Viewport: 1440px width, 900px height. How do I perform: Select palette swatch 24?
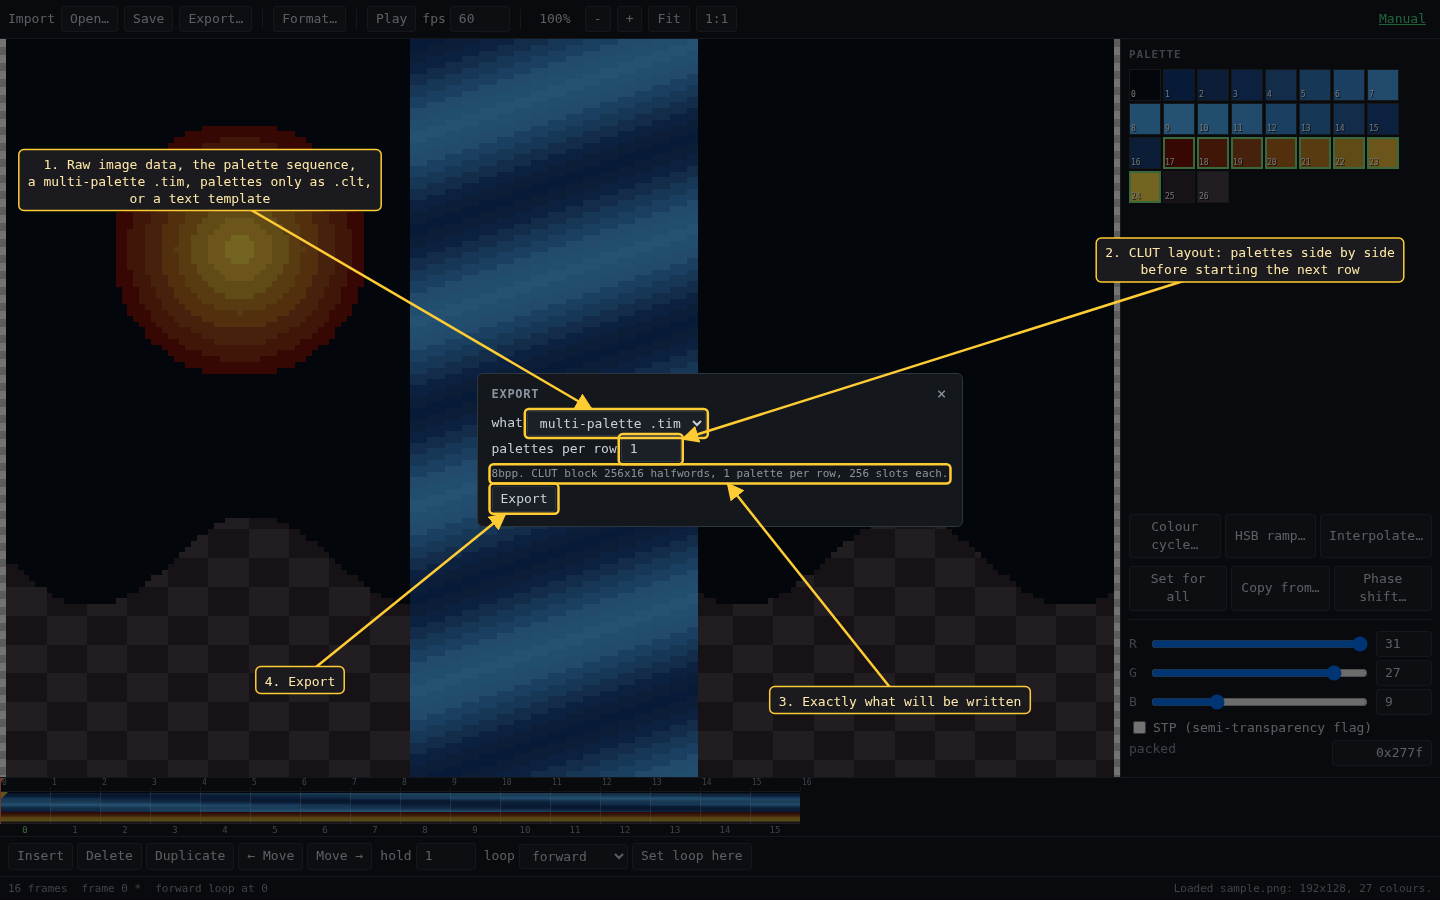click(x=1145, y=187)
